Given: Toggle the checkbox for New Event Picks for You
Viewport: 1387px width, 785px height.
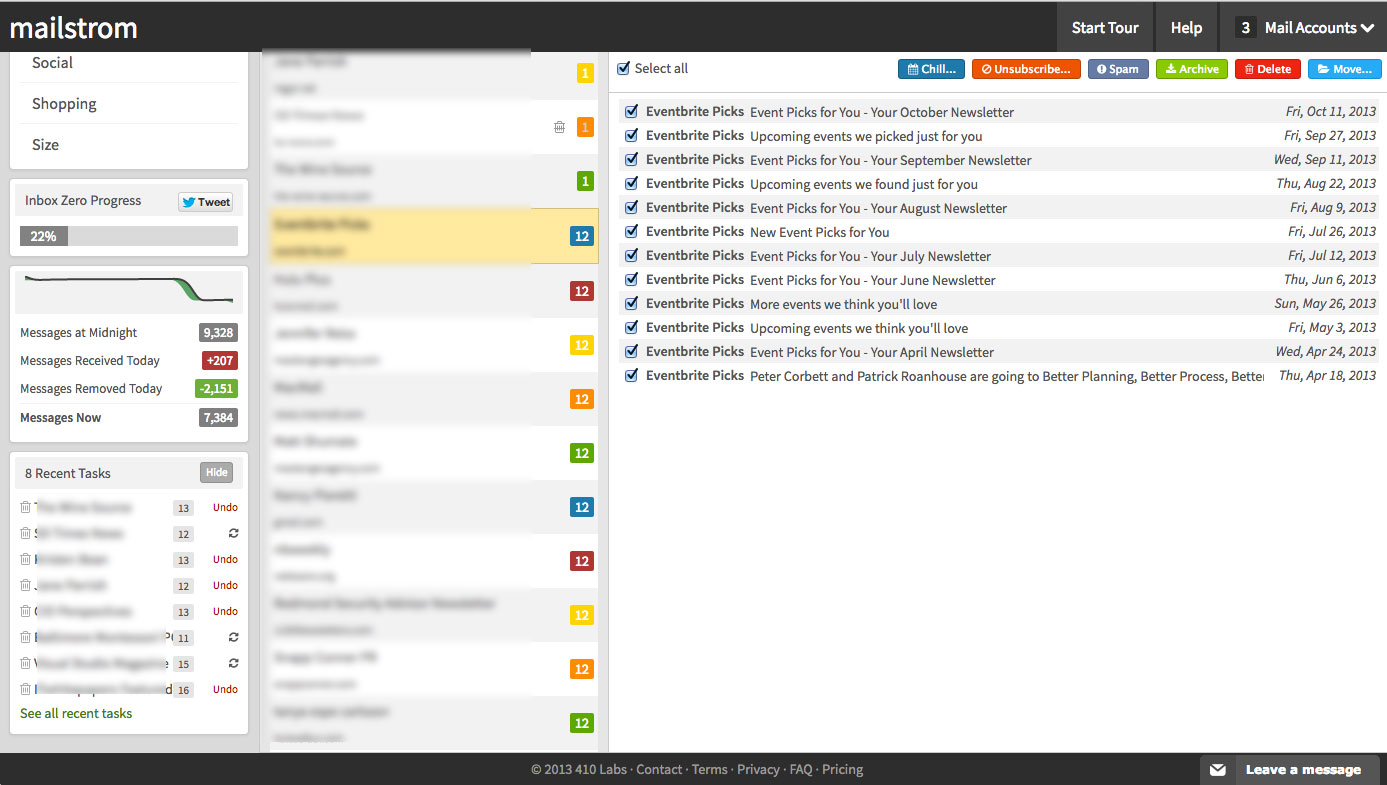Looking at the screenshot, I should 631,231.
